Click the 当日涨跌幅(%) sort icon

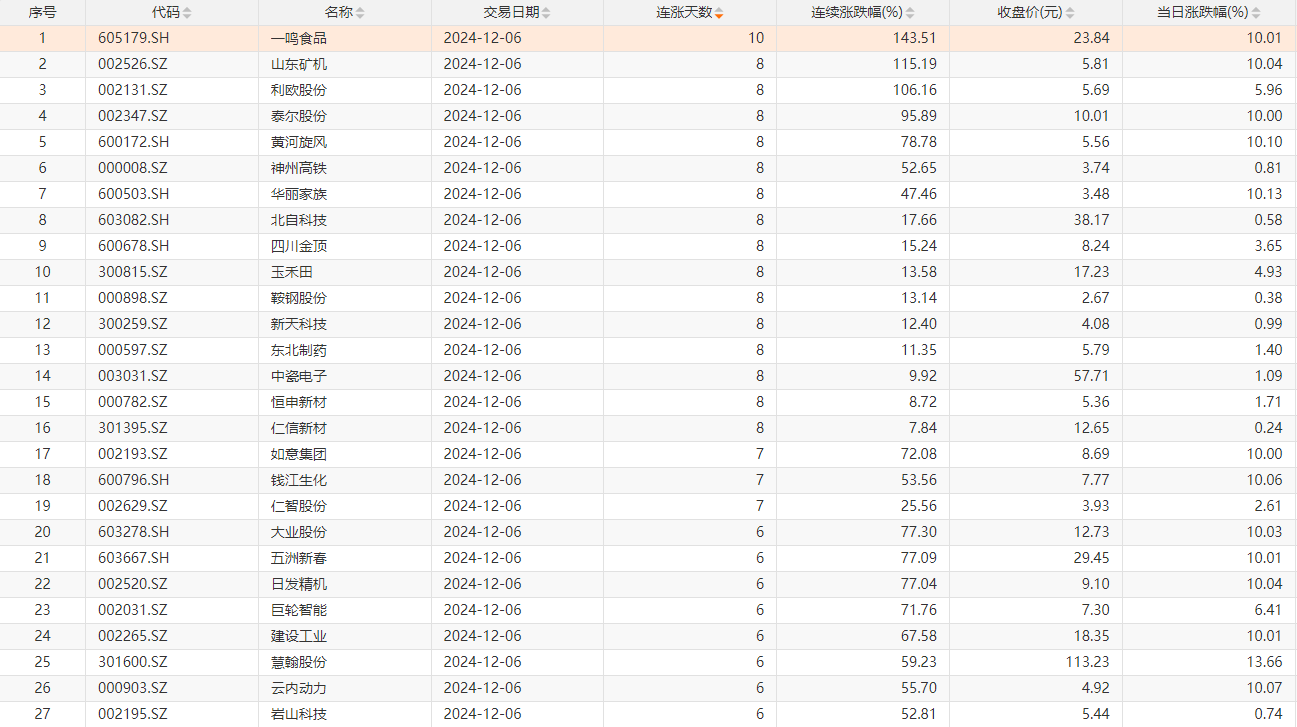click(x=1256, y=13)
